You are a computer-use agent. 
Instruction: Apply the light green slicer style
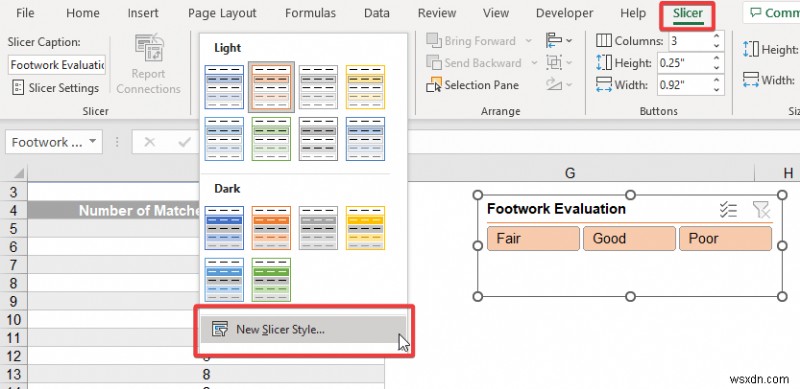(x=271, y=138)
